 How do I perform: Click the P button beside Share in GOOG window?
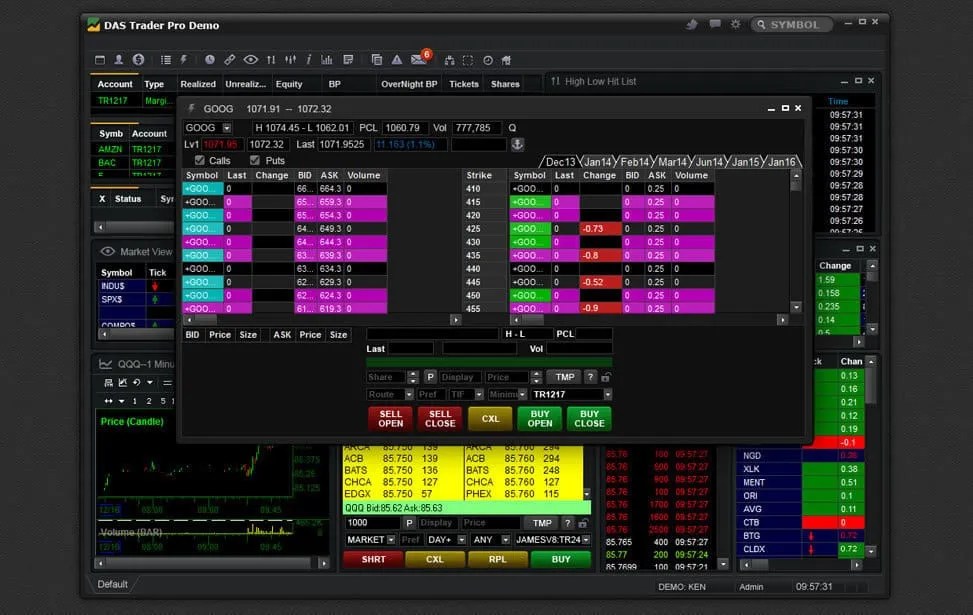(430, 377)
